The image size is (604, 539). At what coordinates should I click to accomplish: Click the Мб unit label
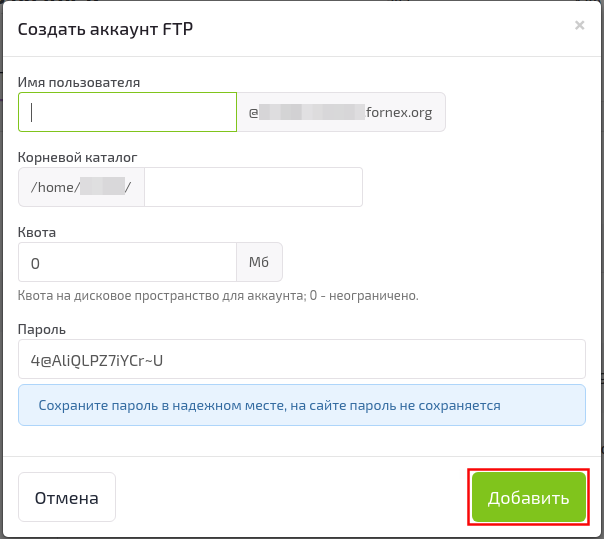click(259, 263)
